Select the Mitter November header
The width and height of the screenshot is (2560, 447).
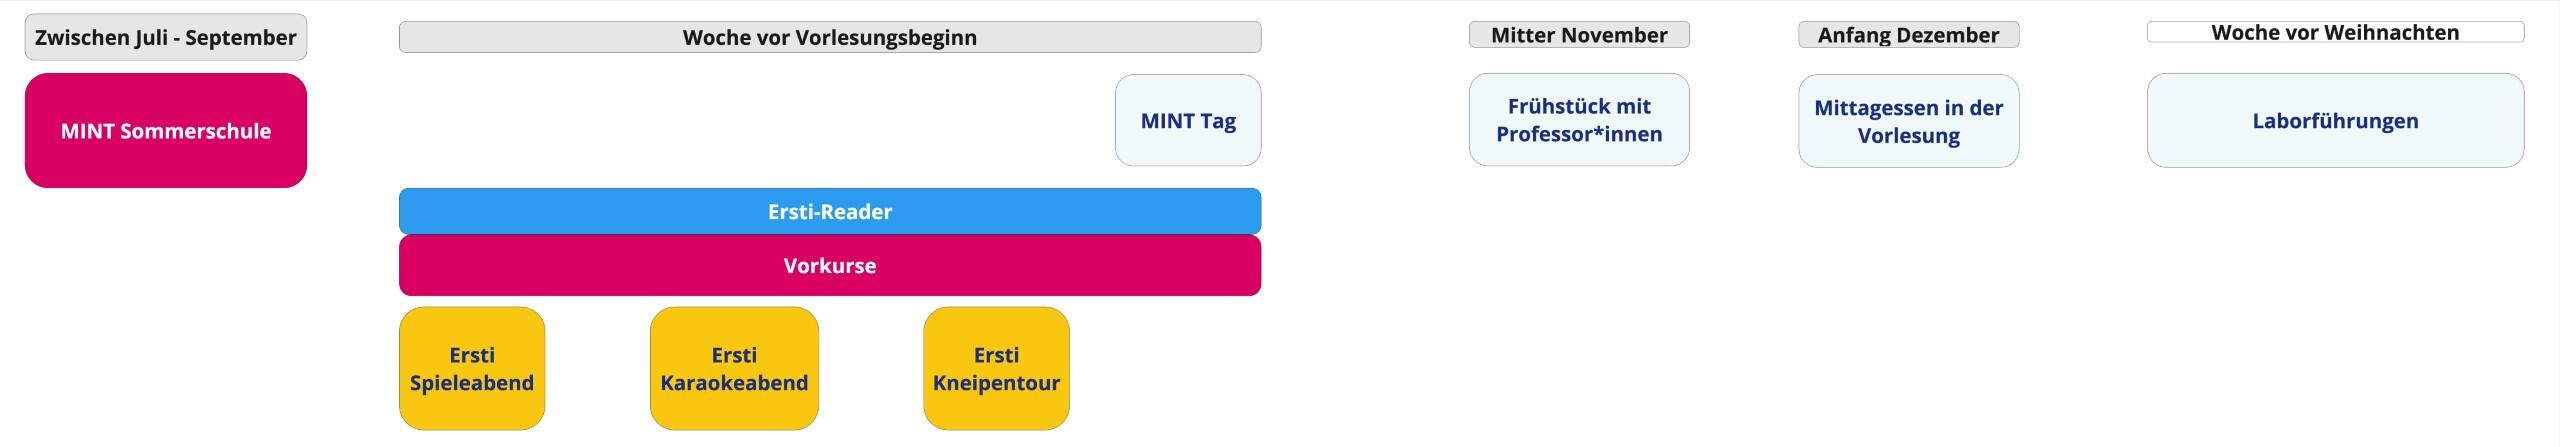[x=1579, y=35]
